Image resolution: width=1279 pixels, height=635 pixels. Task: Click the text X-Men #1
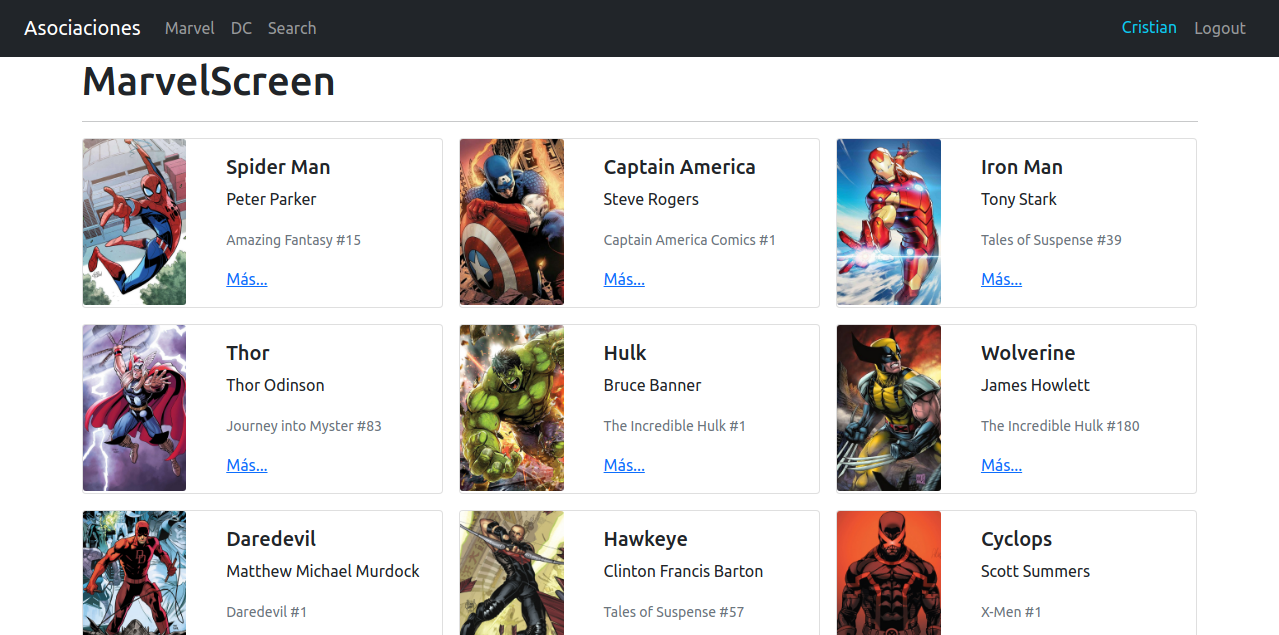click(1011, 612)
